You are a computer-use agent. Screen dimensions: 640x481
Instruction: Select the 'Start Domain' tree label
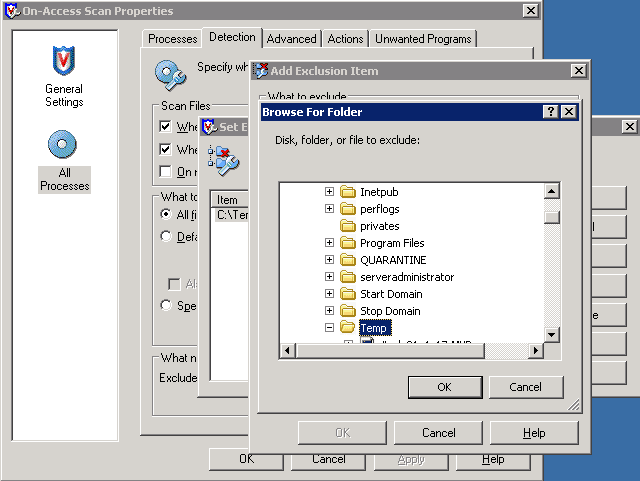click(391, 294)
